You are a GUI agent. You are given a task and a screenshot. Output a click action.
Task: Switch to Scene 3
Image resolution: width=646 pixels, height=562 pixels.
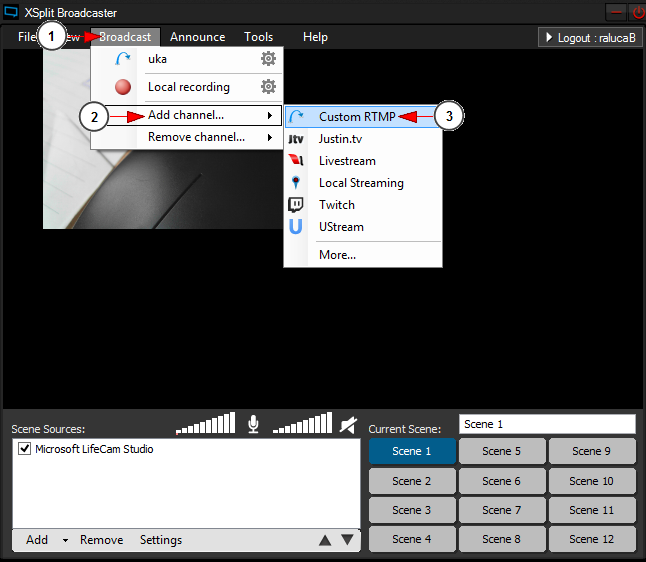[x=412, y=510]
